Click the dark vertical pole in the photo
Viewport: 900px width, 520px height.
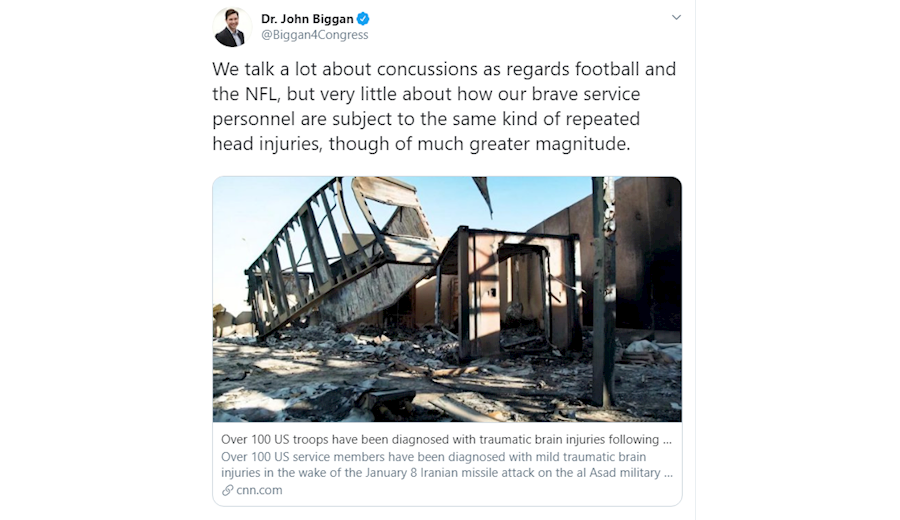tap(603, 290)
